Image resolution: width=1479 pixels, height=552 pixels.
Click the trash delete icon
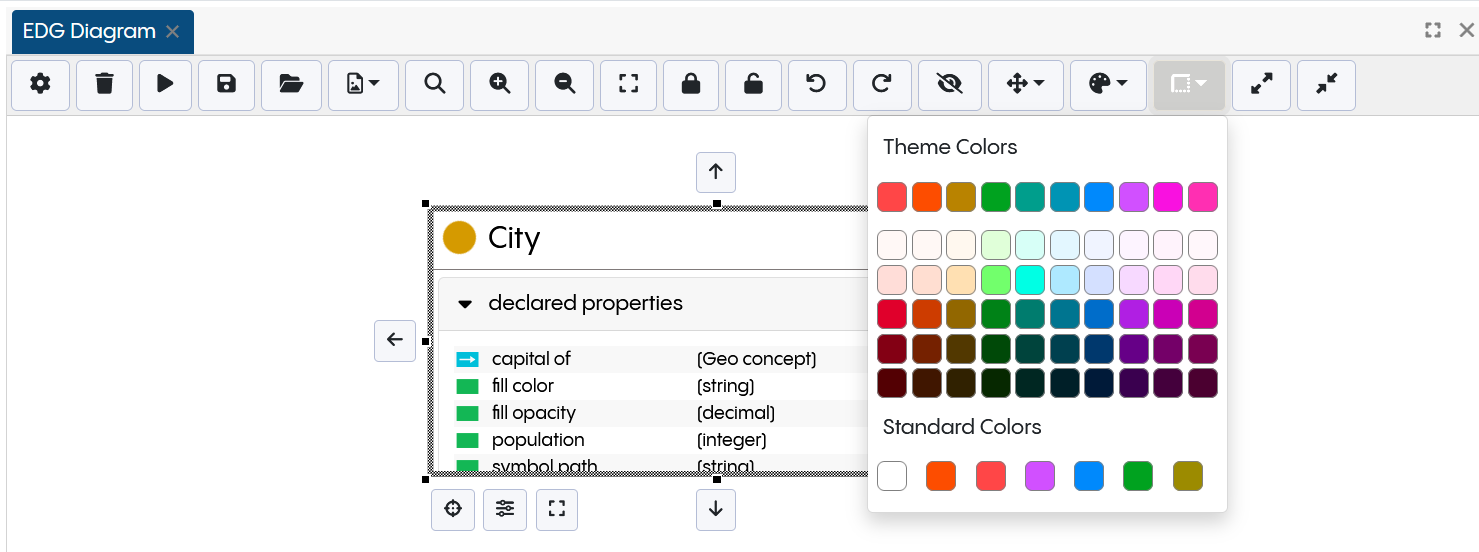[x=104, y=84]
